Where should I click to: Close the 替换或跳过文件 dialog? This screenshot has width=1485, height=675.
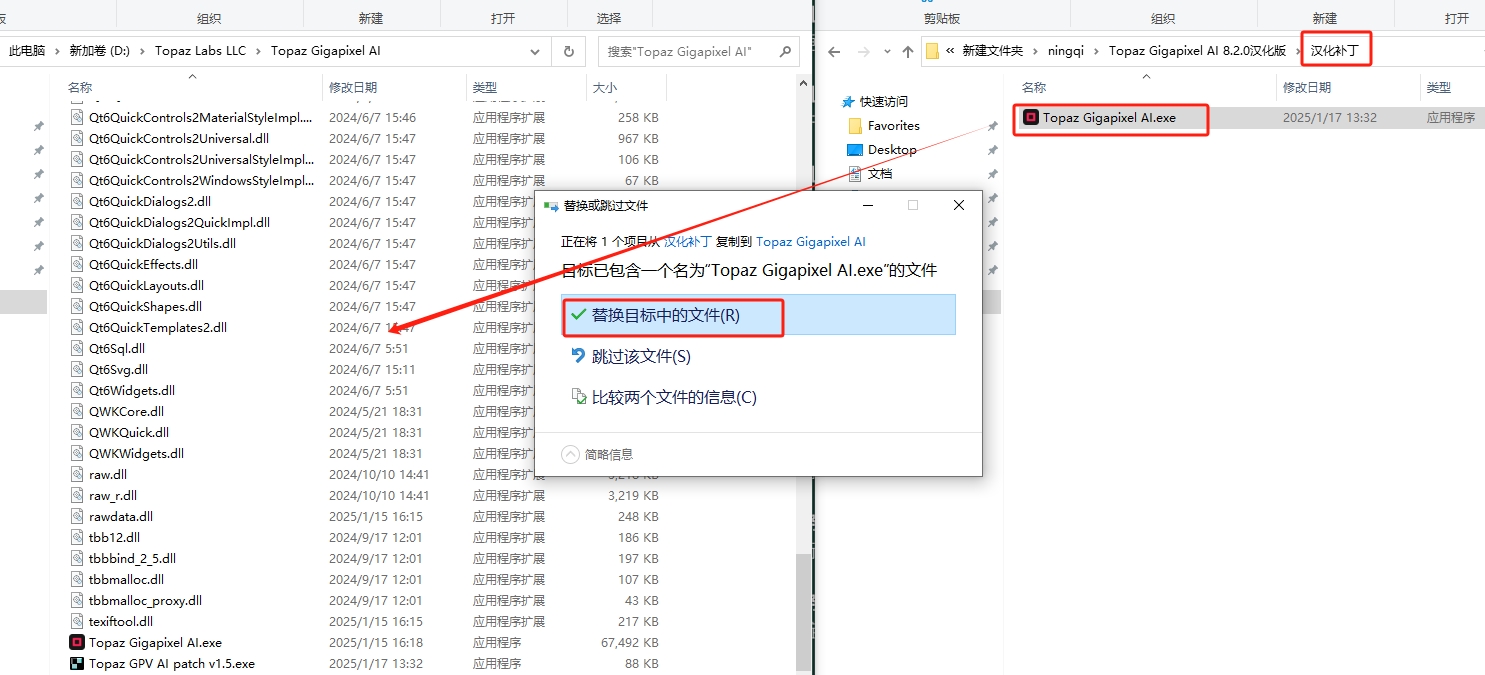click(959, 205)
